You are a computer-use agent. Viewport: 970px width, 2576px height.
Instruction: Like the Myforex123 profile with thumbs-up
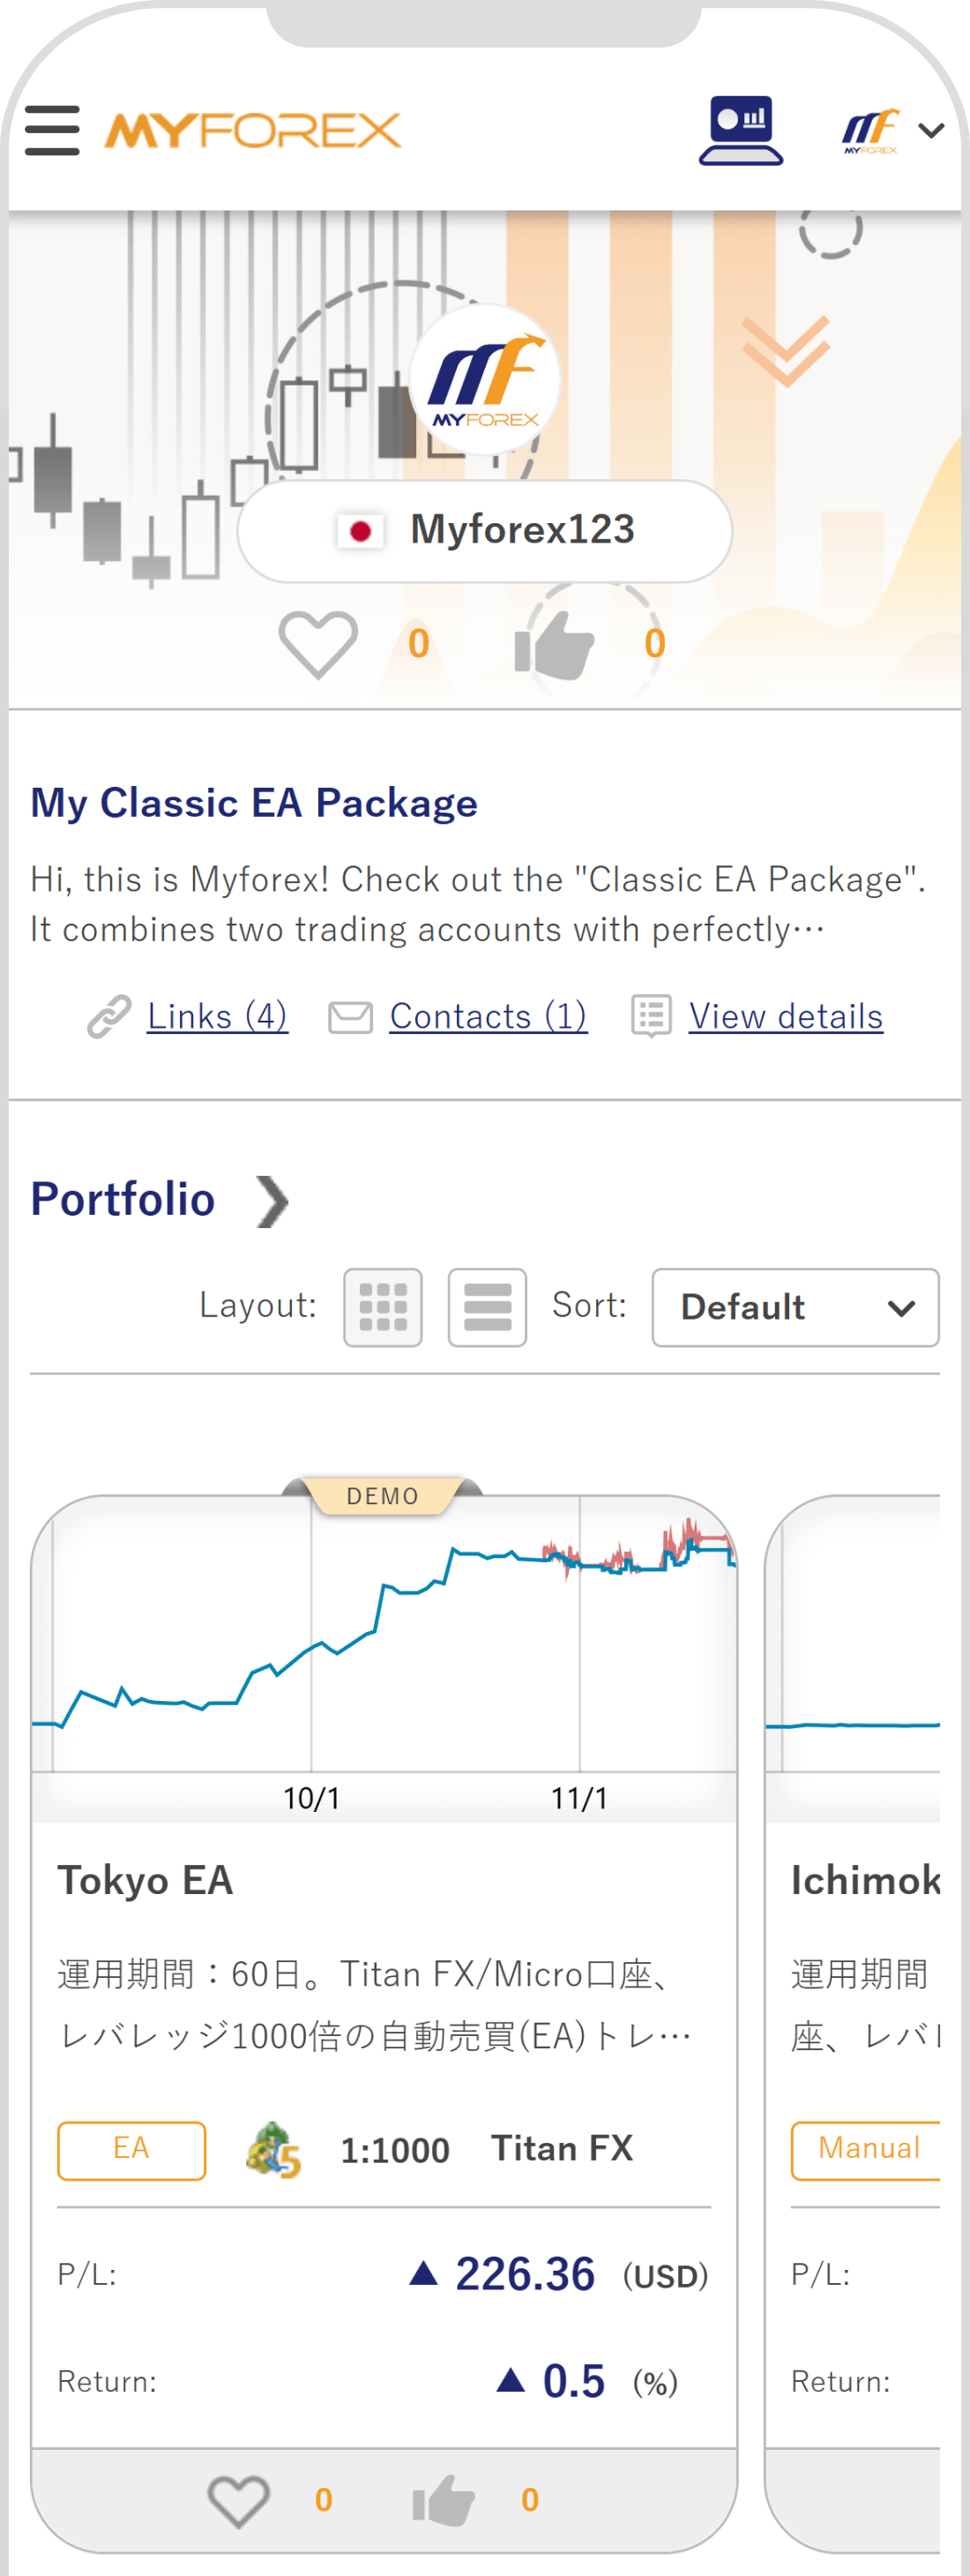point(554,644)
